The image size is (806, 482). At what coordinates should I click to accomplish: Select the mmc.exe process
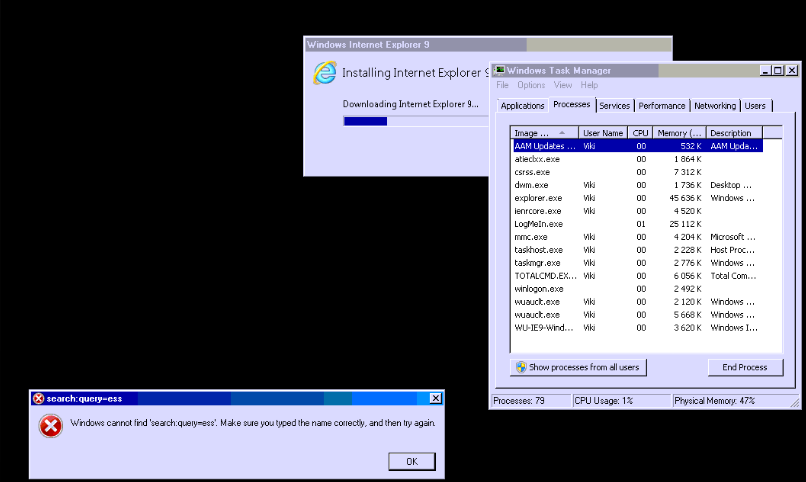[637, 237]
